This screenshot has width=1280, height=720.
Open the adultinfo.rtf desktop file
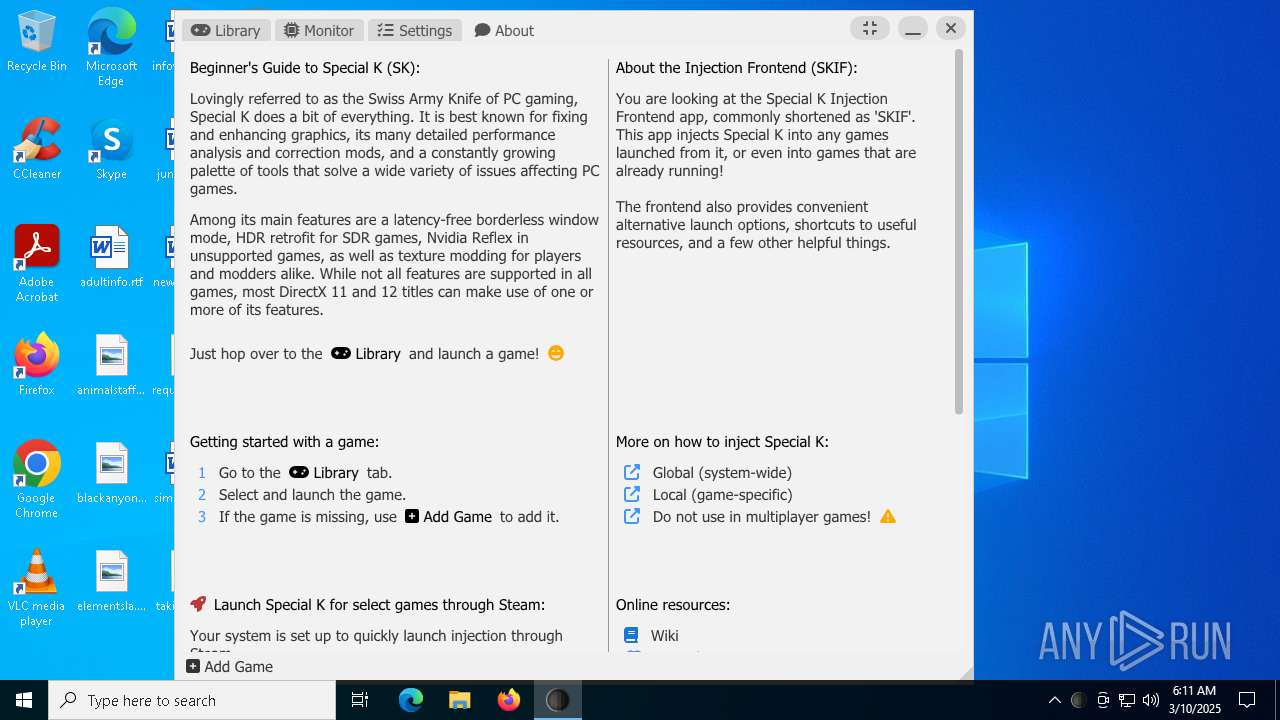(x=111, y=257)
